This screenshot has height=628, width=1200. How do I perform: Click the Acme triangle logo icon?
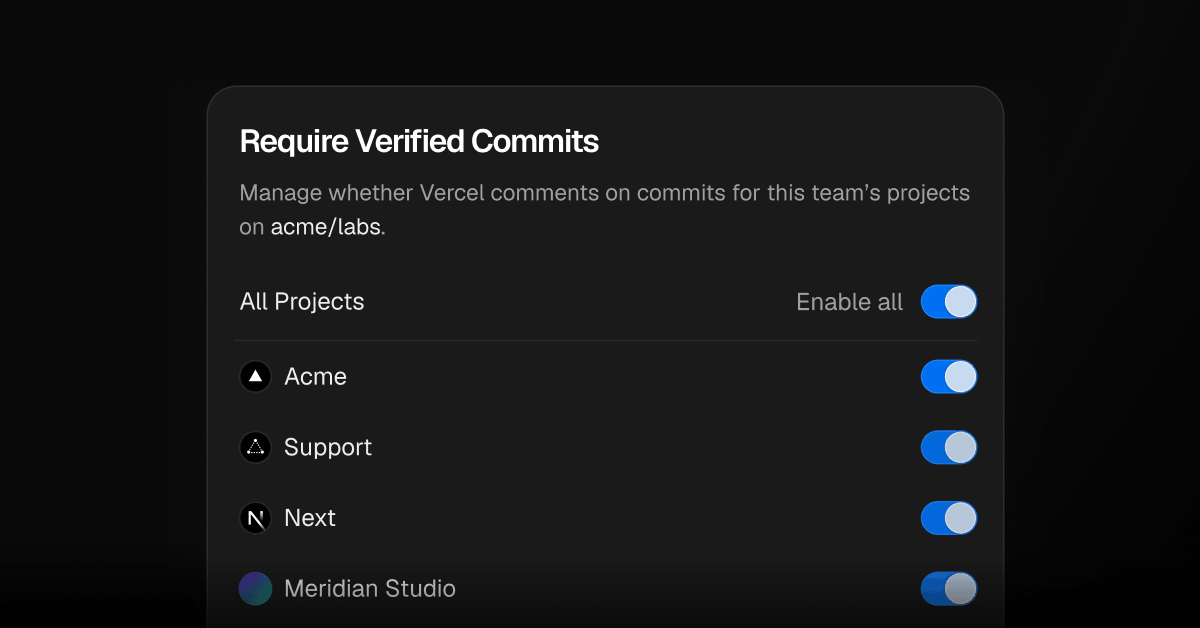coord(256,377)
